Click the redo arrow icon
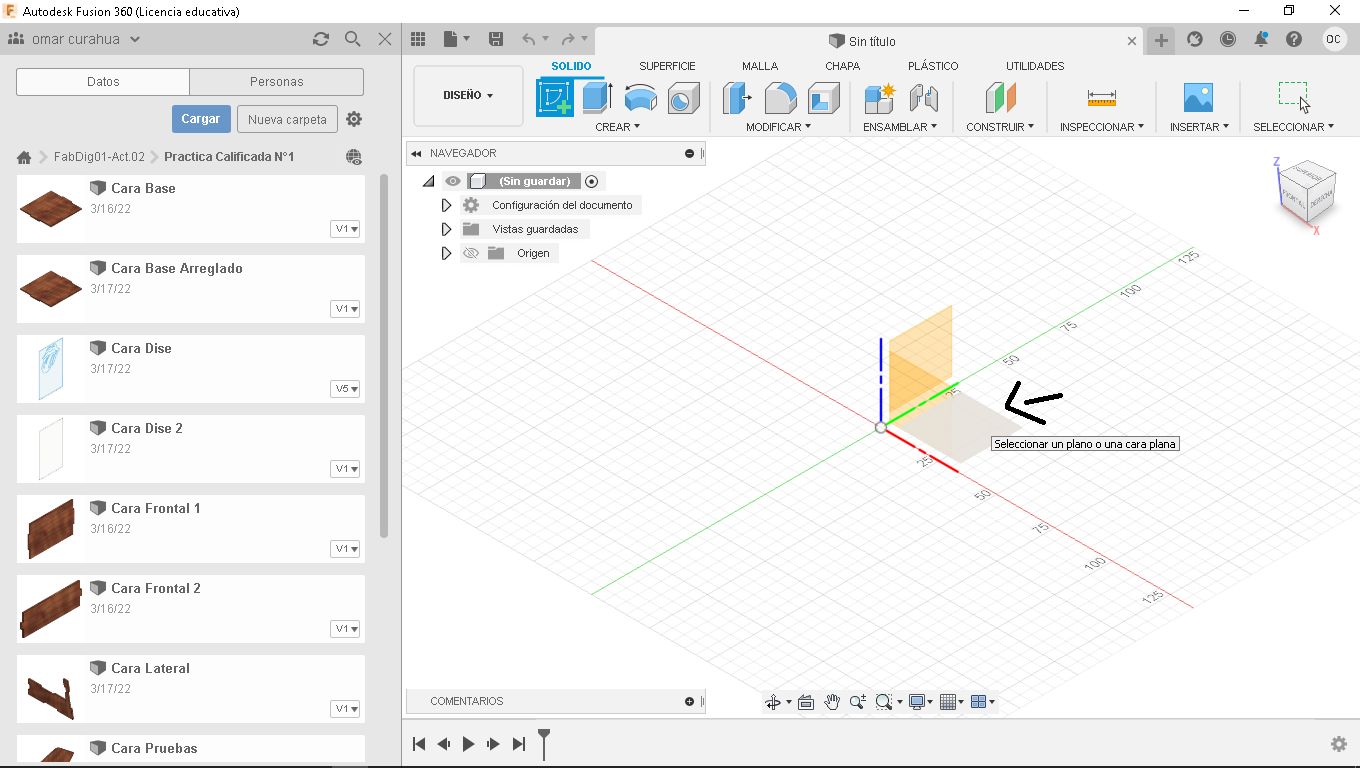The width and height of the screenshot is (1360, 768). (x=568, y=39)
